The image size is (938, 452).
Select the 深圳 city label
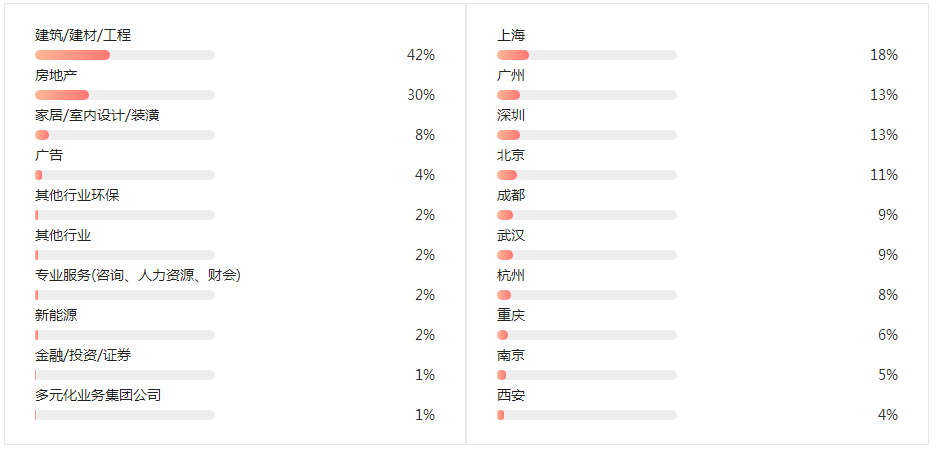pyautogui.click(x=511, y=116)
